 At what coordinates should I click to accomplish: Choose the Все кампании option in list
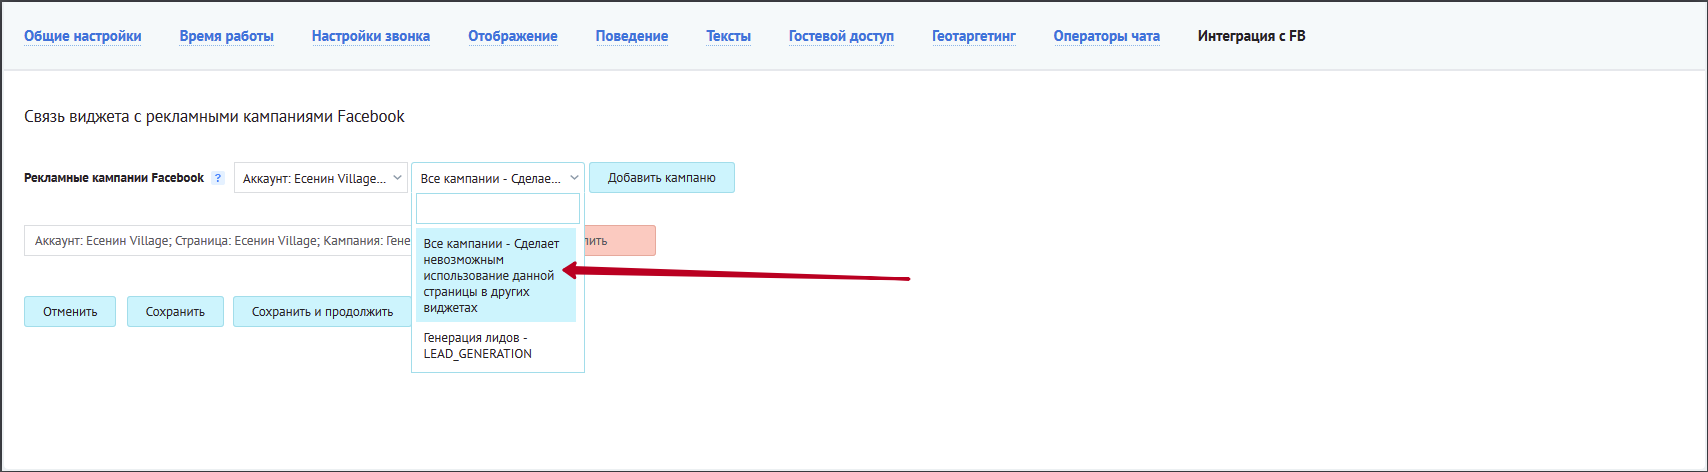496,275
